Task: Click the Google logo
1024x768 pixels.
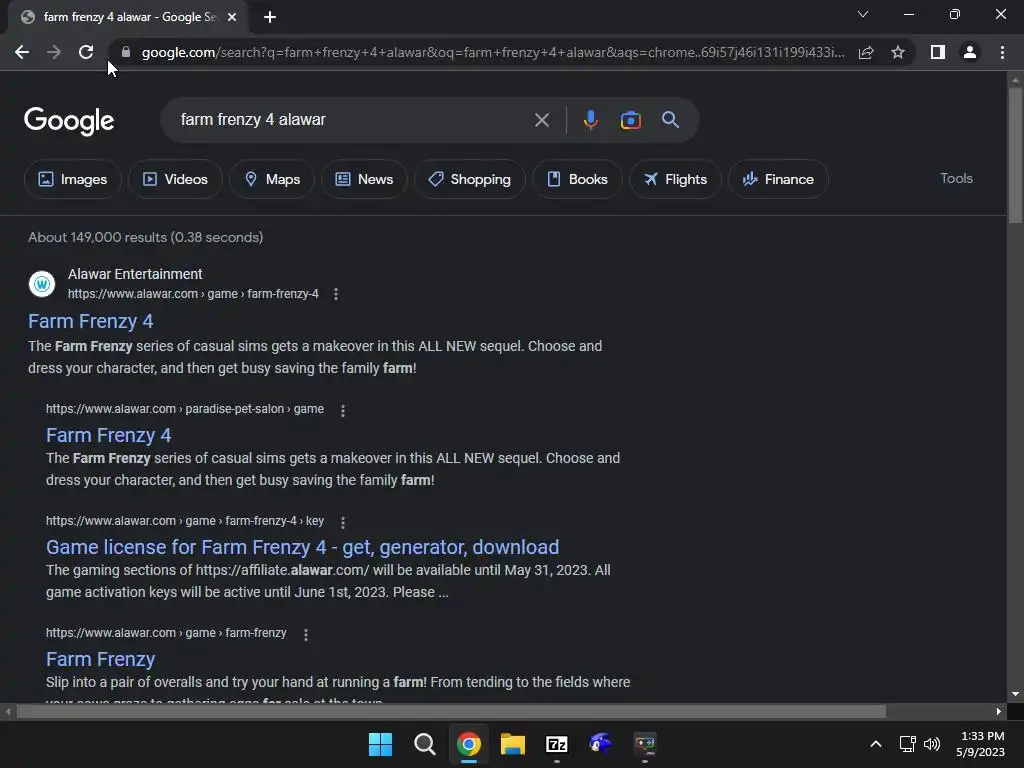Action: [x=69, y=121]
